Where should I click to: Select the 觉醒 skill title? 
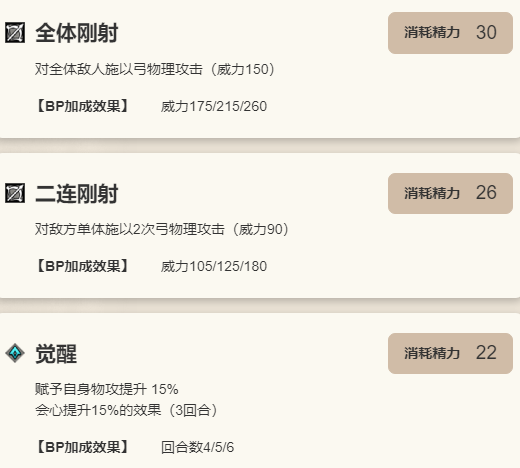pyautogui.click(x=56, y=354)
